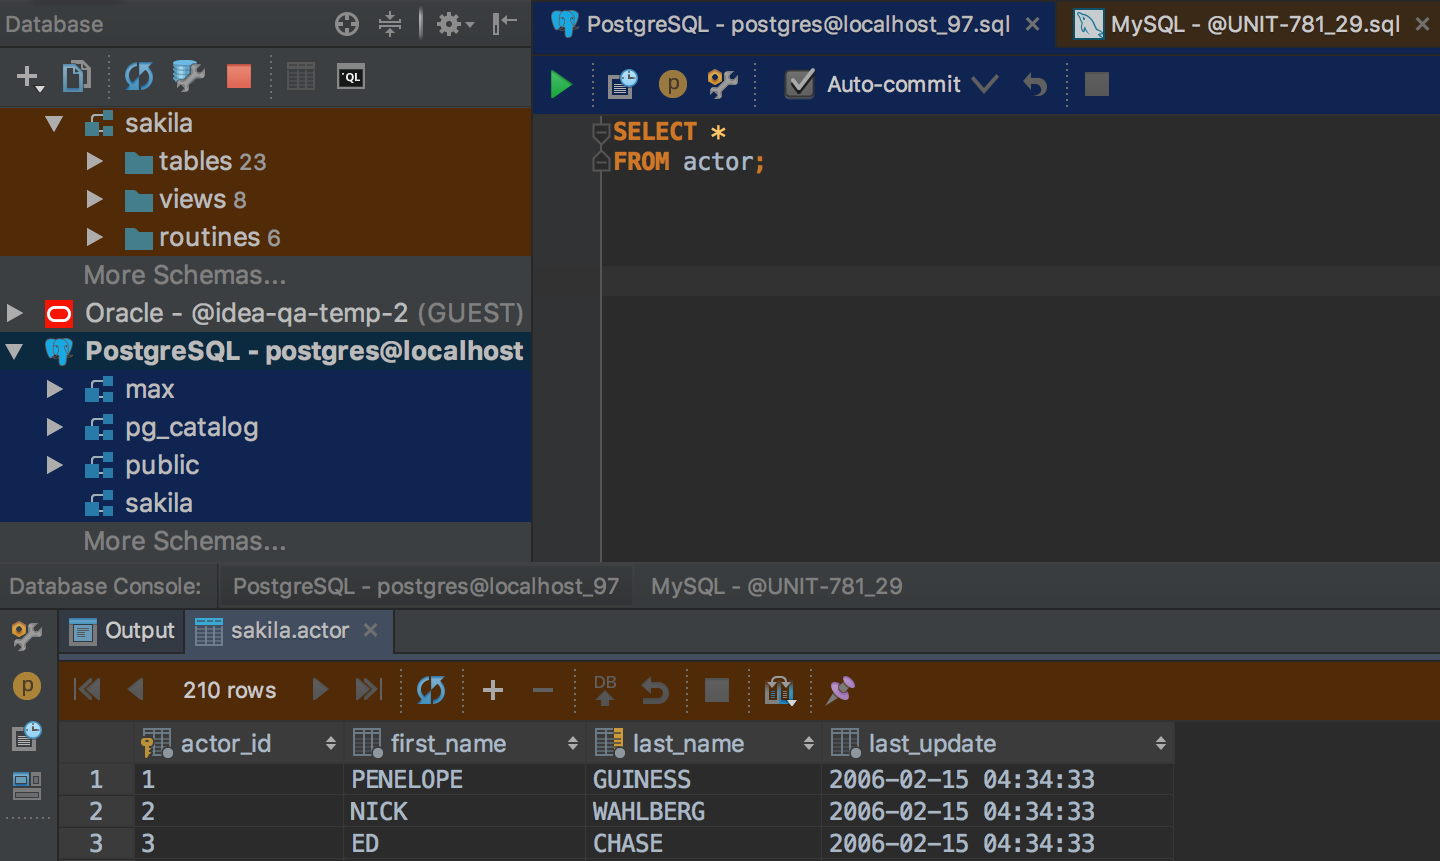Expand the routines 6 folder
The height and width of the screenshot is (861, 1440).
pos(95,237)
